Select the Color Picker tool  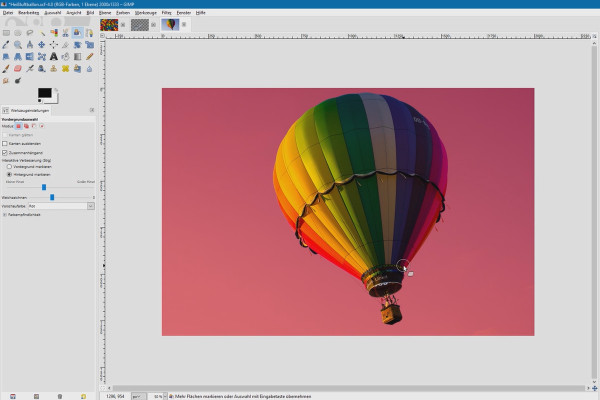click(6, 45)
